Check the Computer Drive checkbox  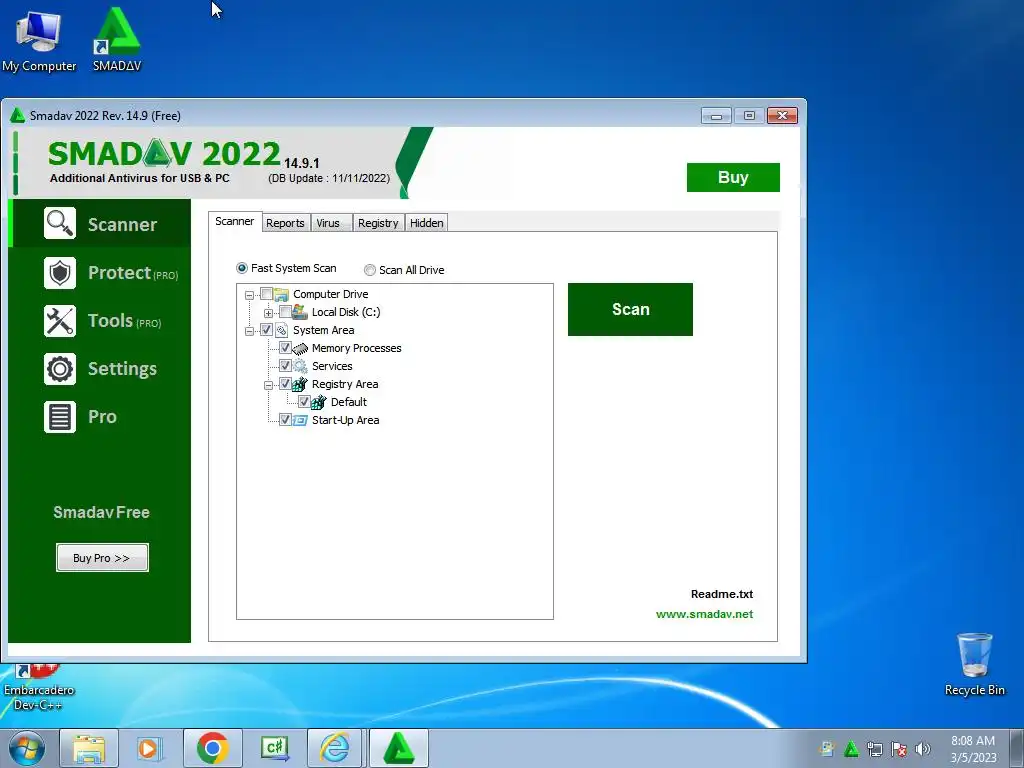[x=266, y=294]
